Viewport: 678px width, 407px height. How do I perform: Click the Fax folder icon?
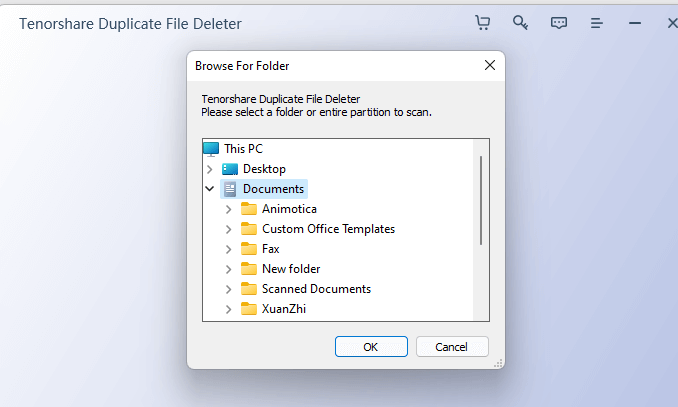(249, 249)
